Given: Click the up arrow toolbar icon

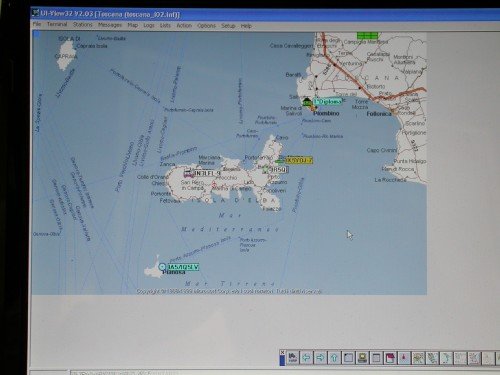Looking at the screenshot, I should point(334,358).
